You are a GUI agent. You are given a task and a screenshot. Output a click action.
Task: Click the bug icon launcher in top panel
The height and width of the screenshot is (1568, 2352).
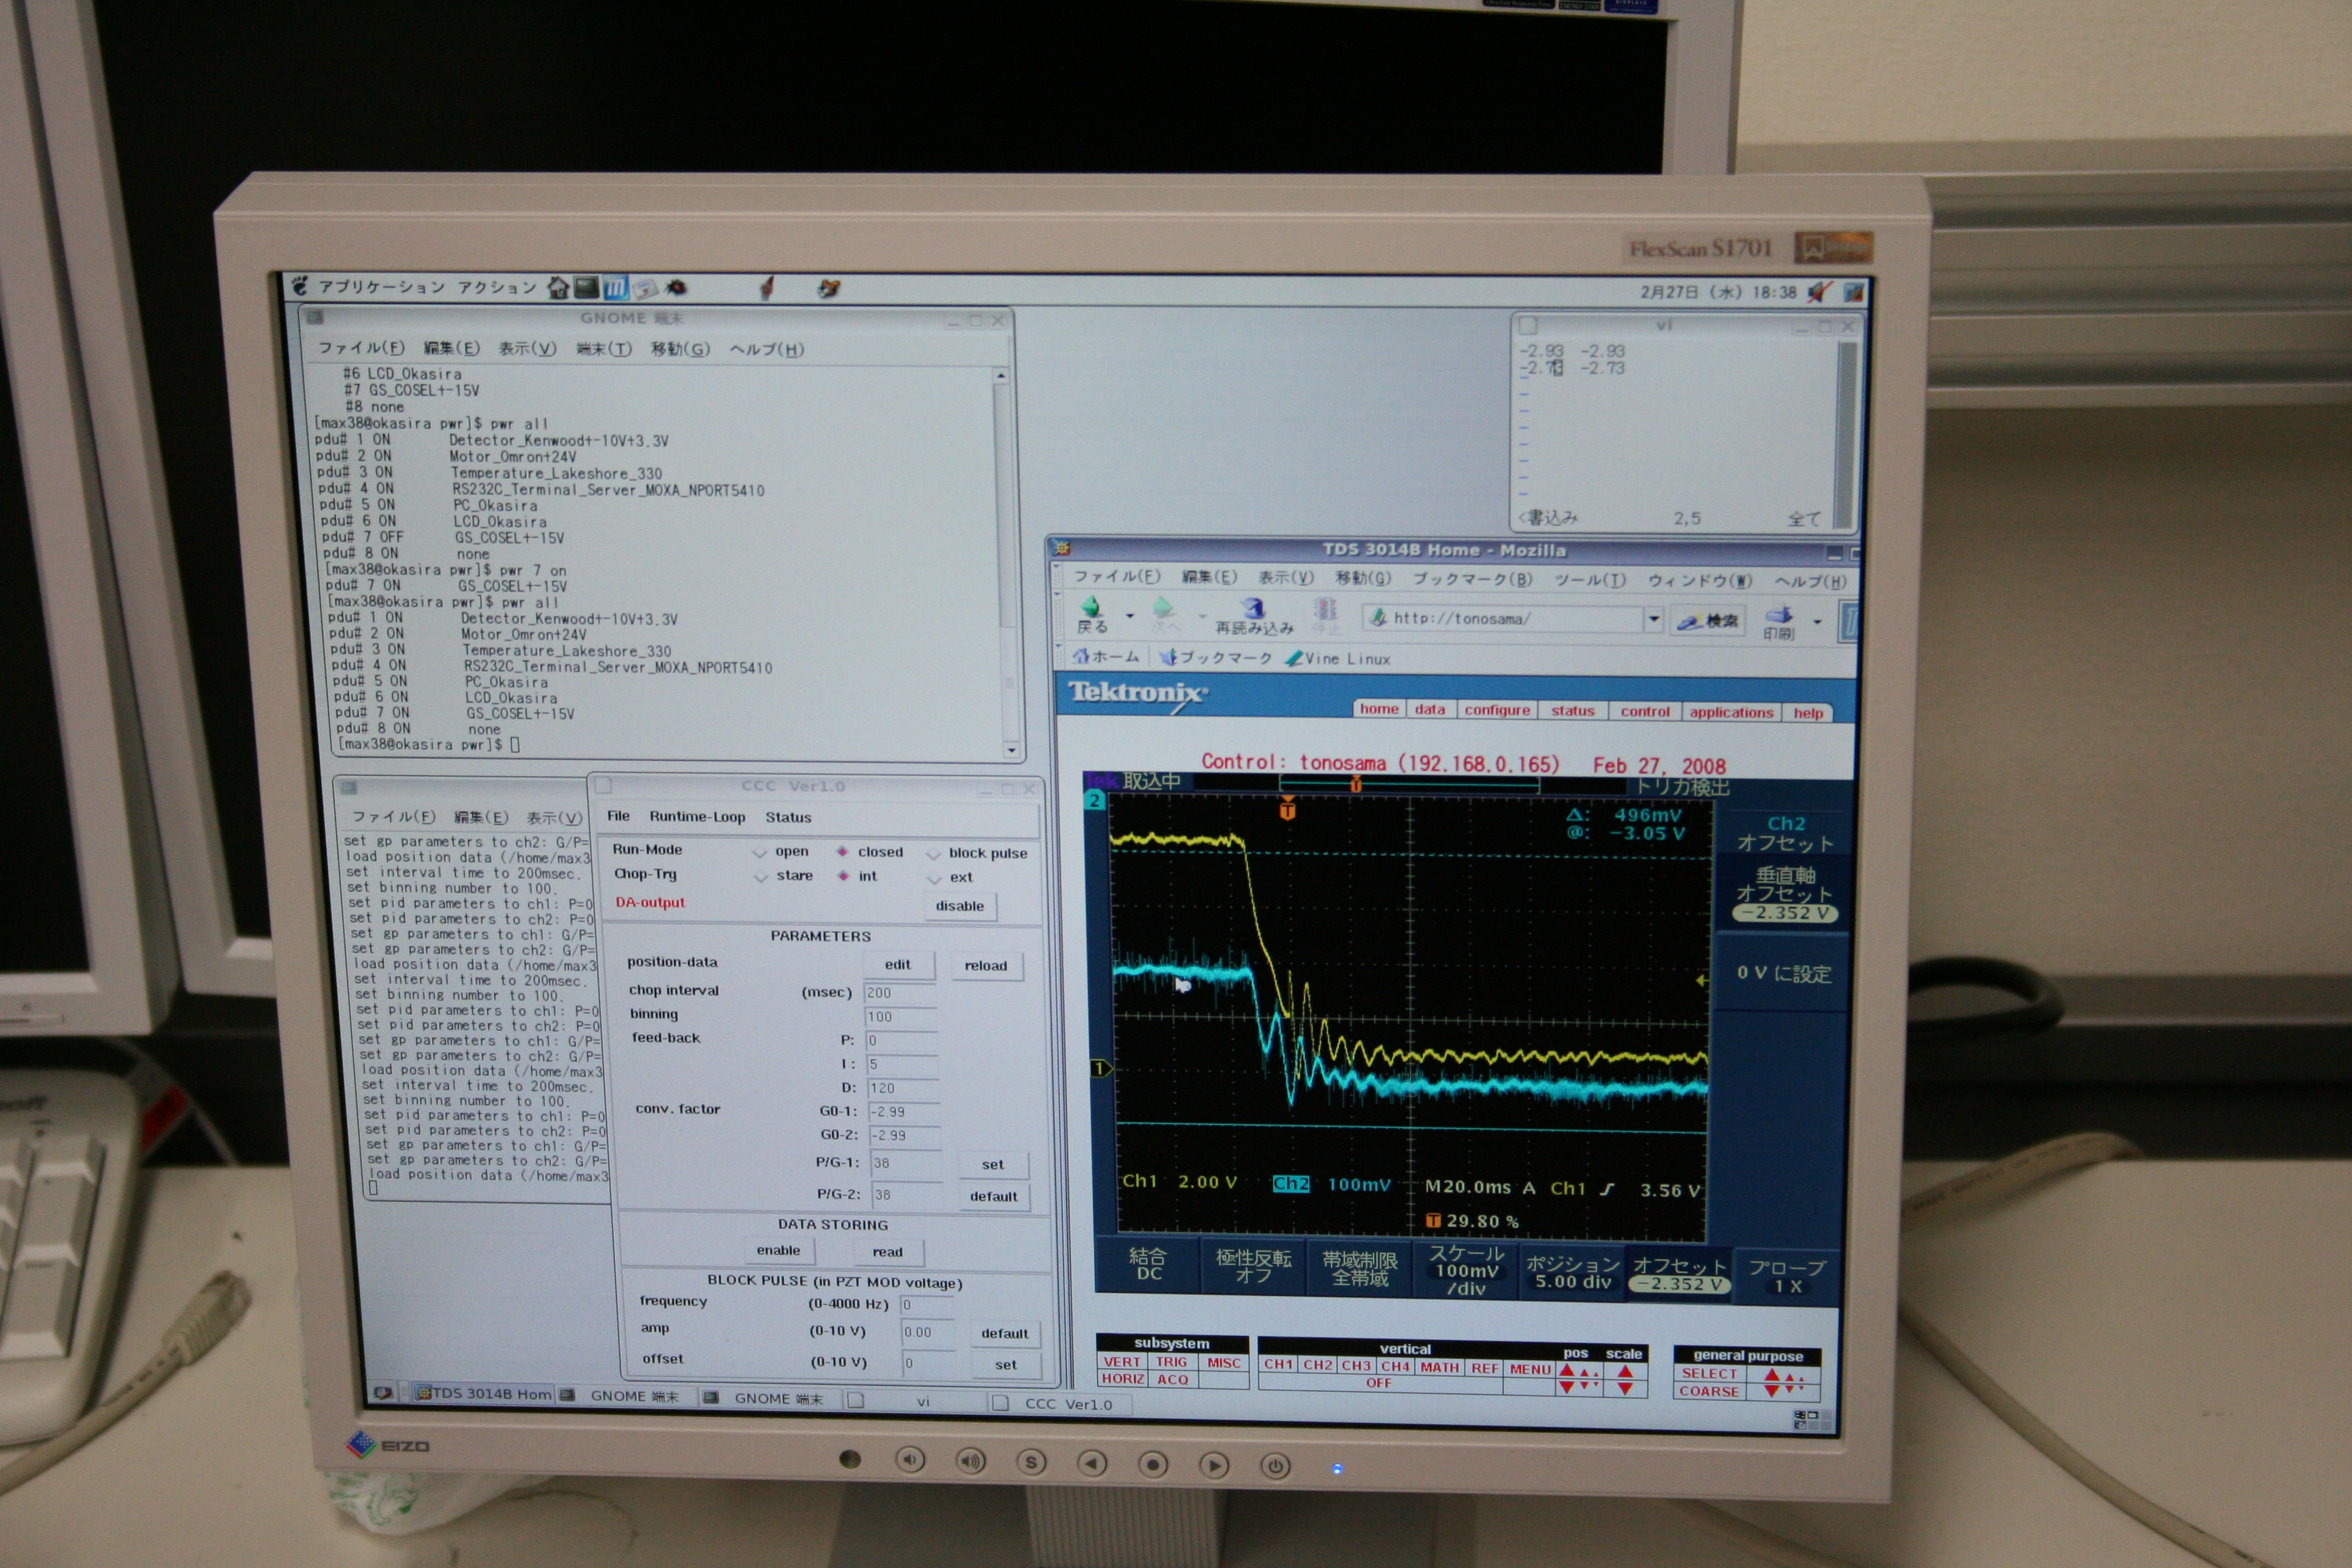pos(676,287)
